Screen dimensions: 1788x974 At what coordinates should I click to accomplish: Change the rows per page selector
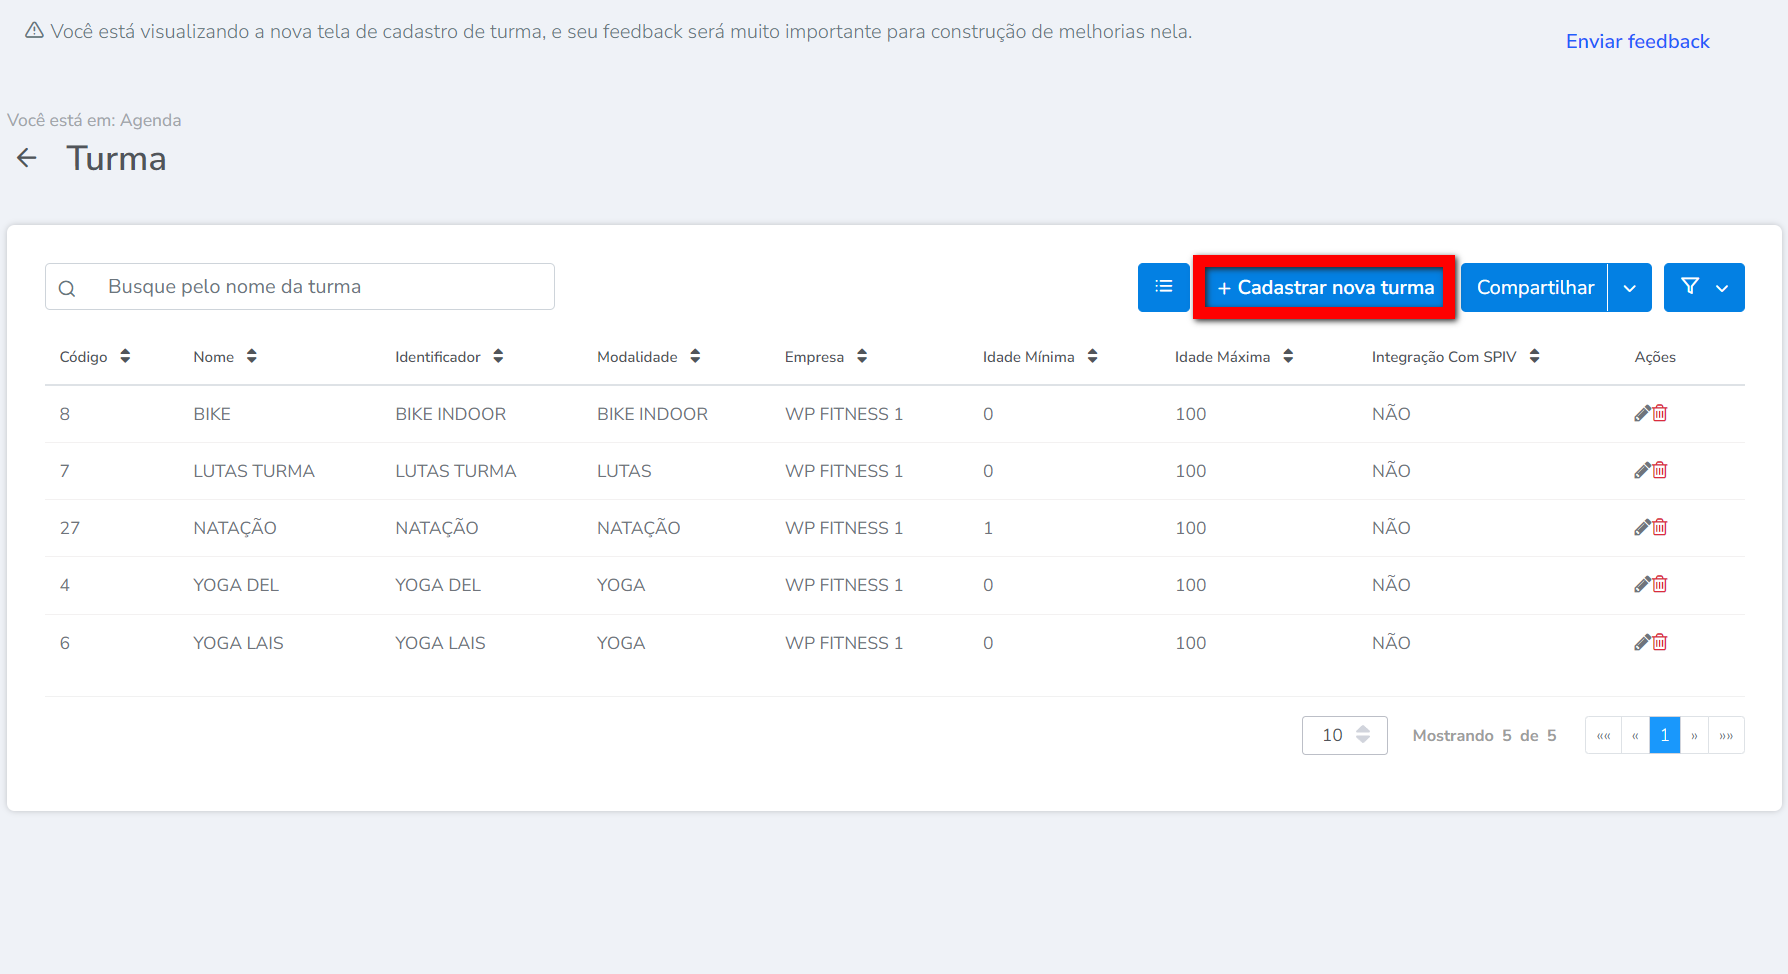click(x=1344, y=735)
